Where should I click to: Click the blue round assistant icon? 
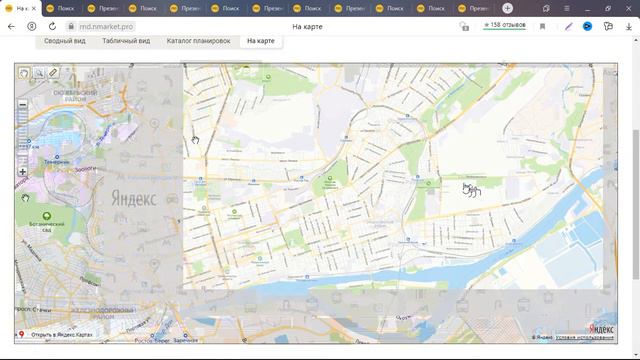587,27
